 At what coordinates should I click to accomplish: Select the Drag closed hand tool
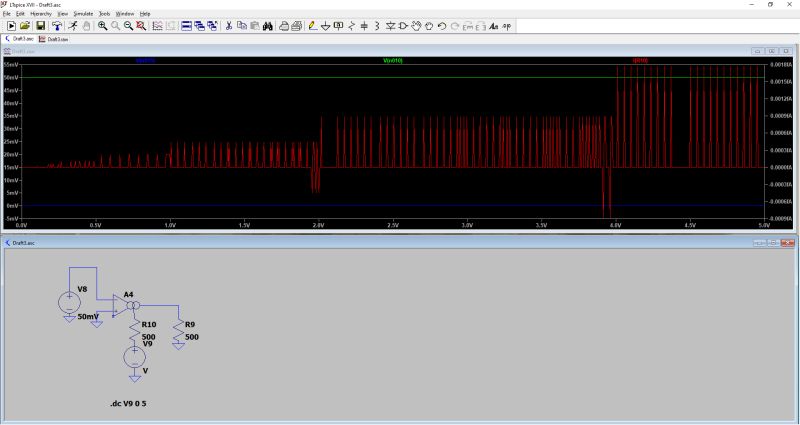point(429,26)
